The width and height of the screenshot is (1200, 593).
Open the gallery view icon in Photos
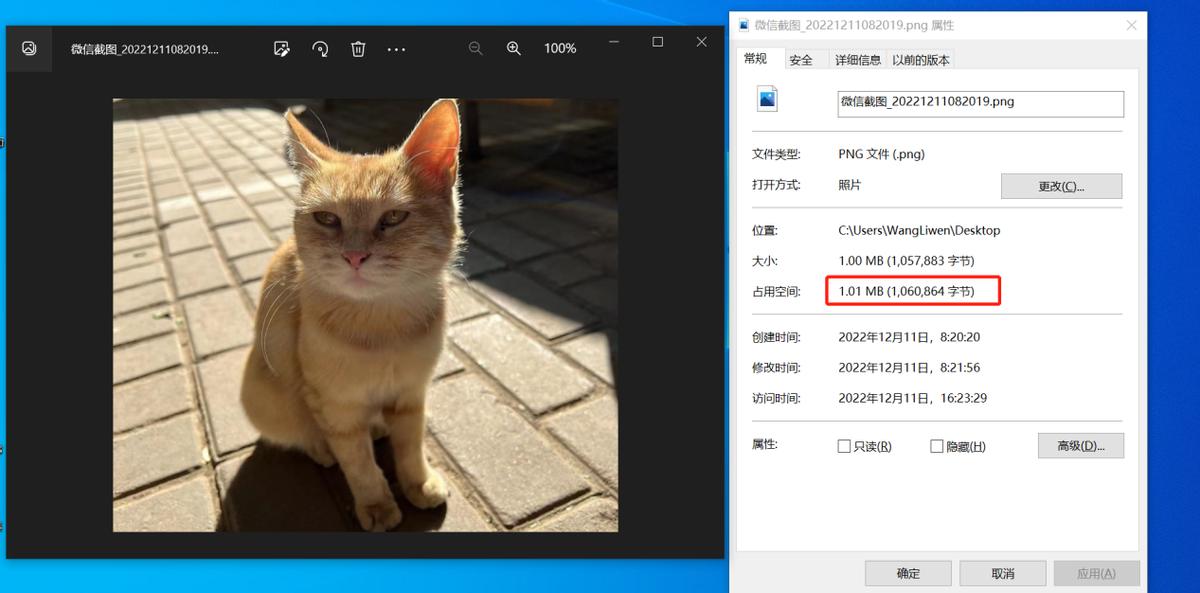[30, 48]
